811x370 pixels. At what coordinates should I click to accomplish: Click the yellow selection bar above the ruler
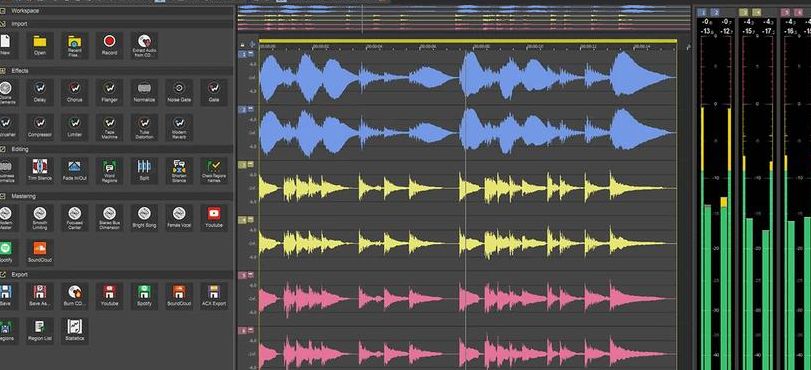468,41
